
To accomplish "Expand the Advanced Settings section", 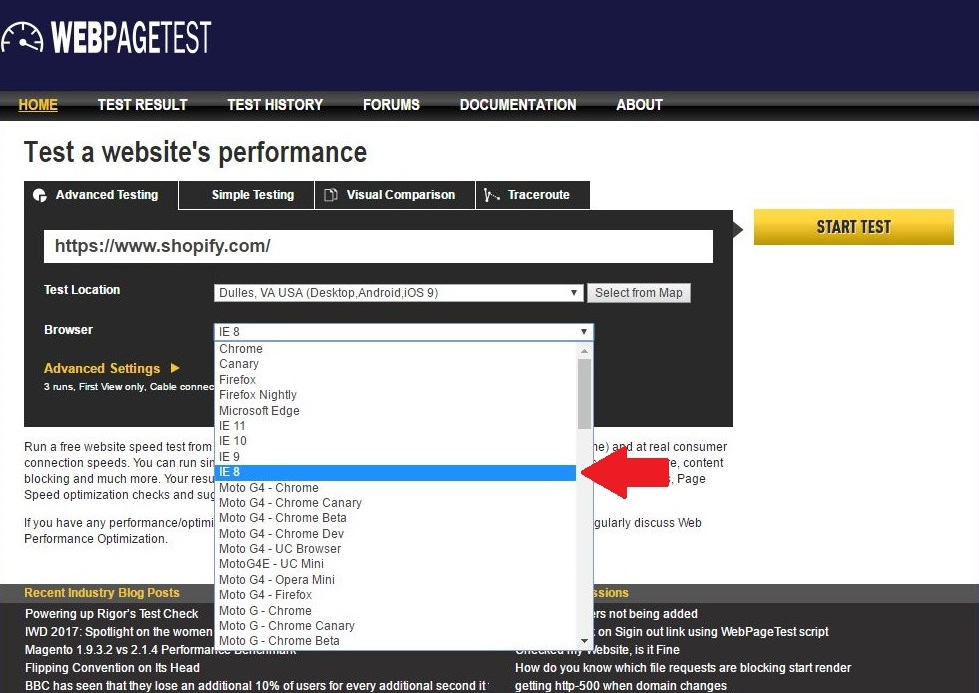I will [102, 368].
